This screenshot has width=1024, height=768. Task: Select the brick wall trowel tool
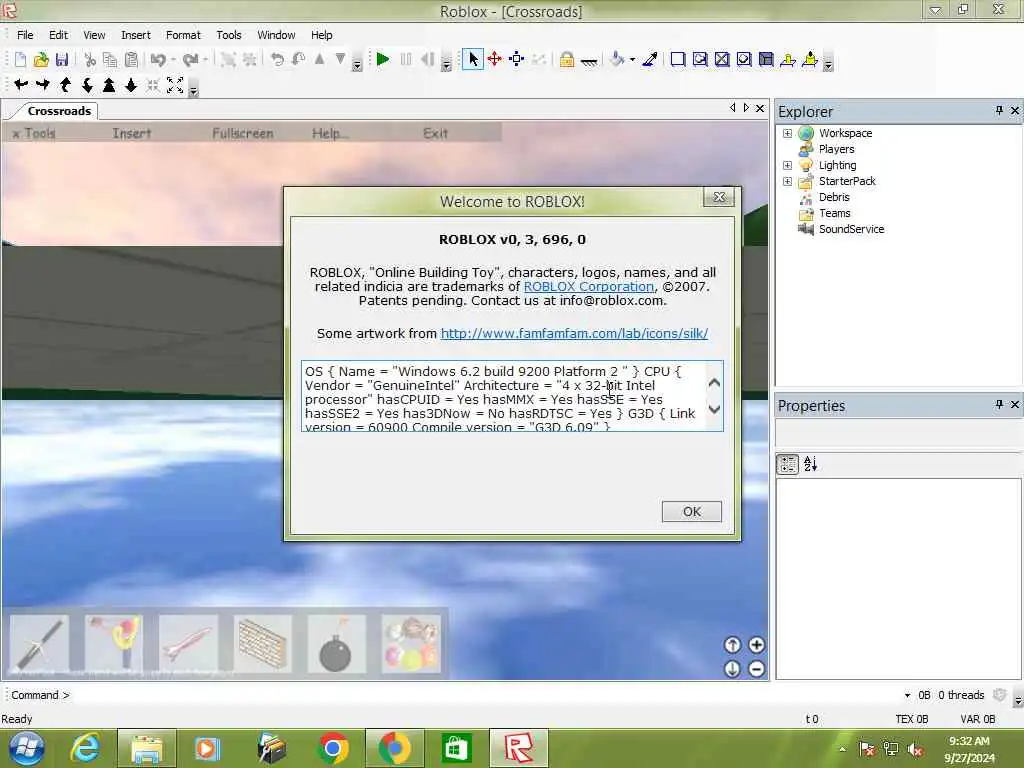click(263, 643)
